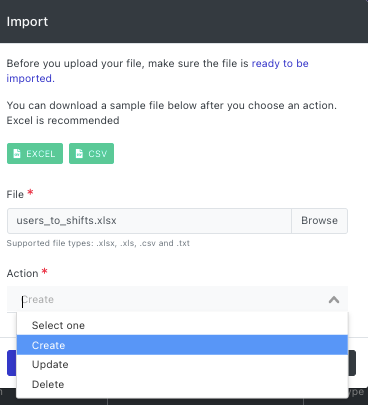This screenshot has width=368, height=405.
Task: Focus the Action search box showing Create
Action: click(x=177, y=299)
